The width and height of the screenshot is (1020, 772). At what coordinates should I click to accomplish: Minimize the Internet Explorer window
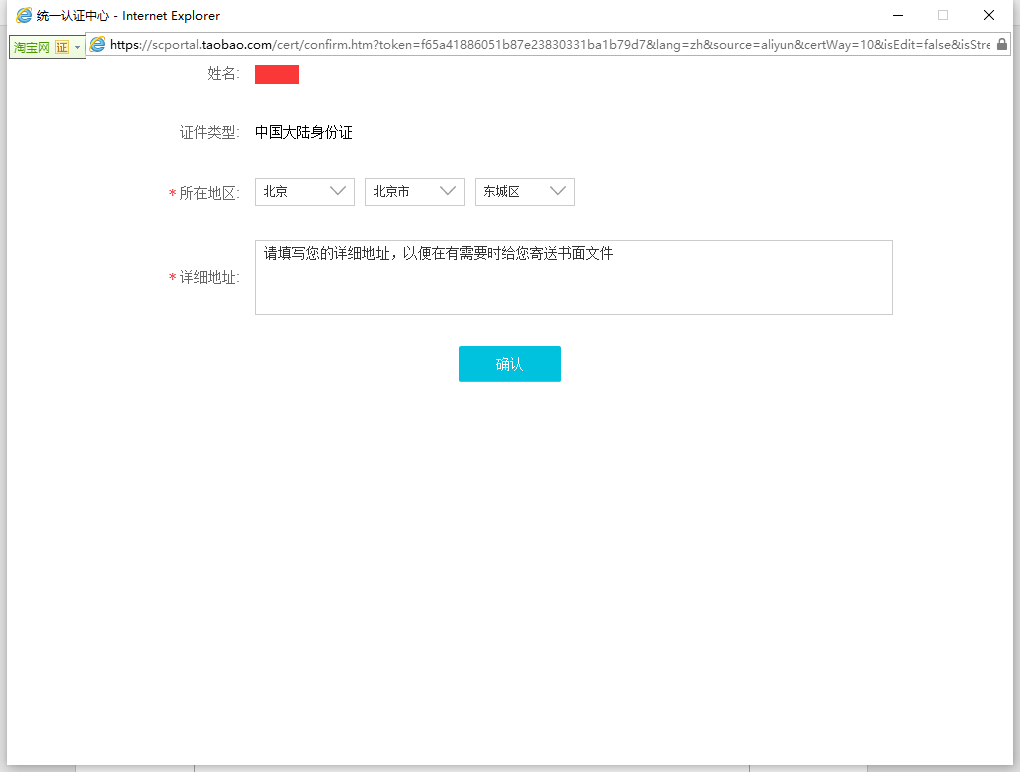pyautogui.click(x=897, y=15)
